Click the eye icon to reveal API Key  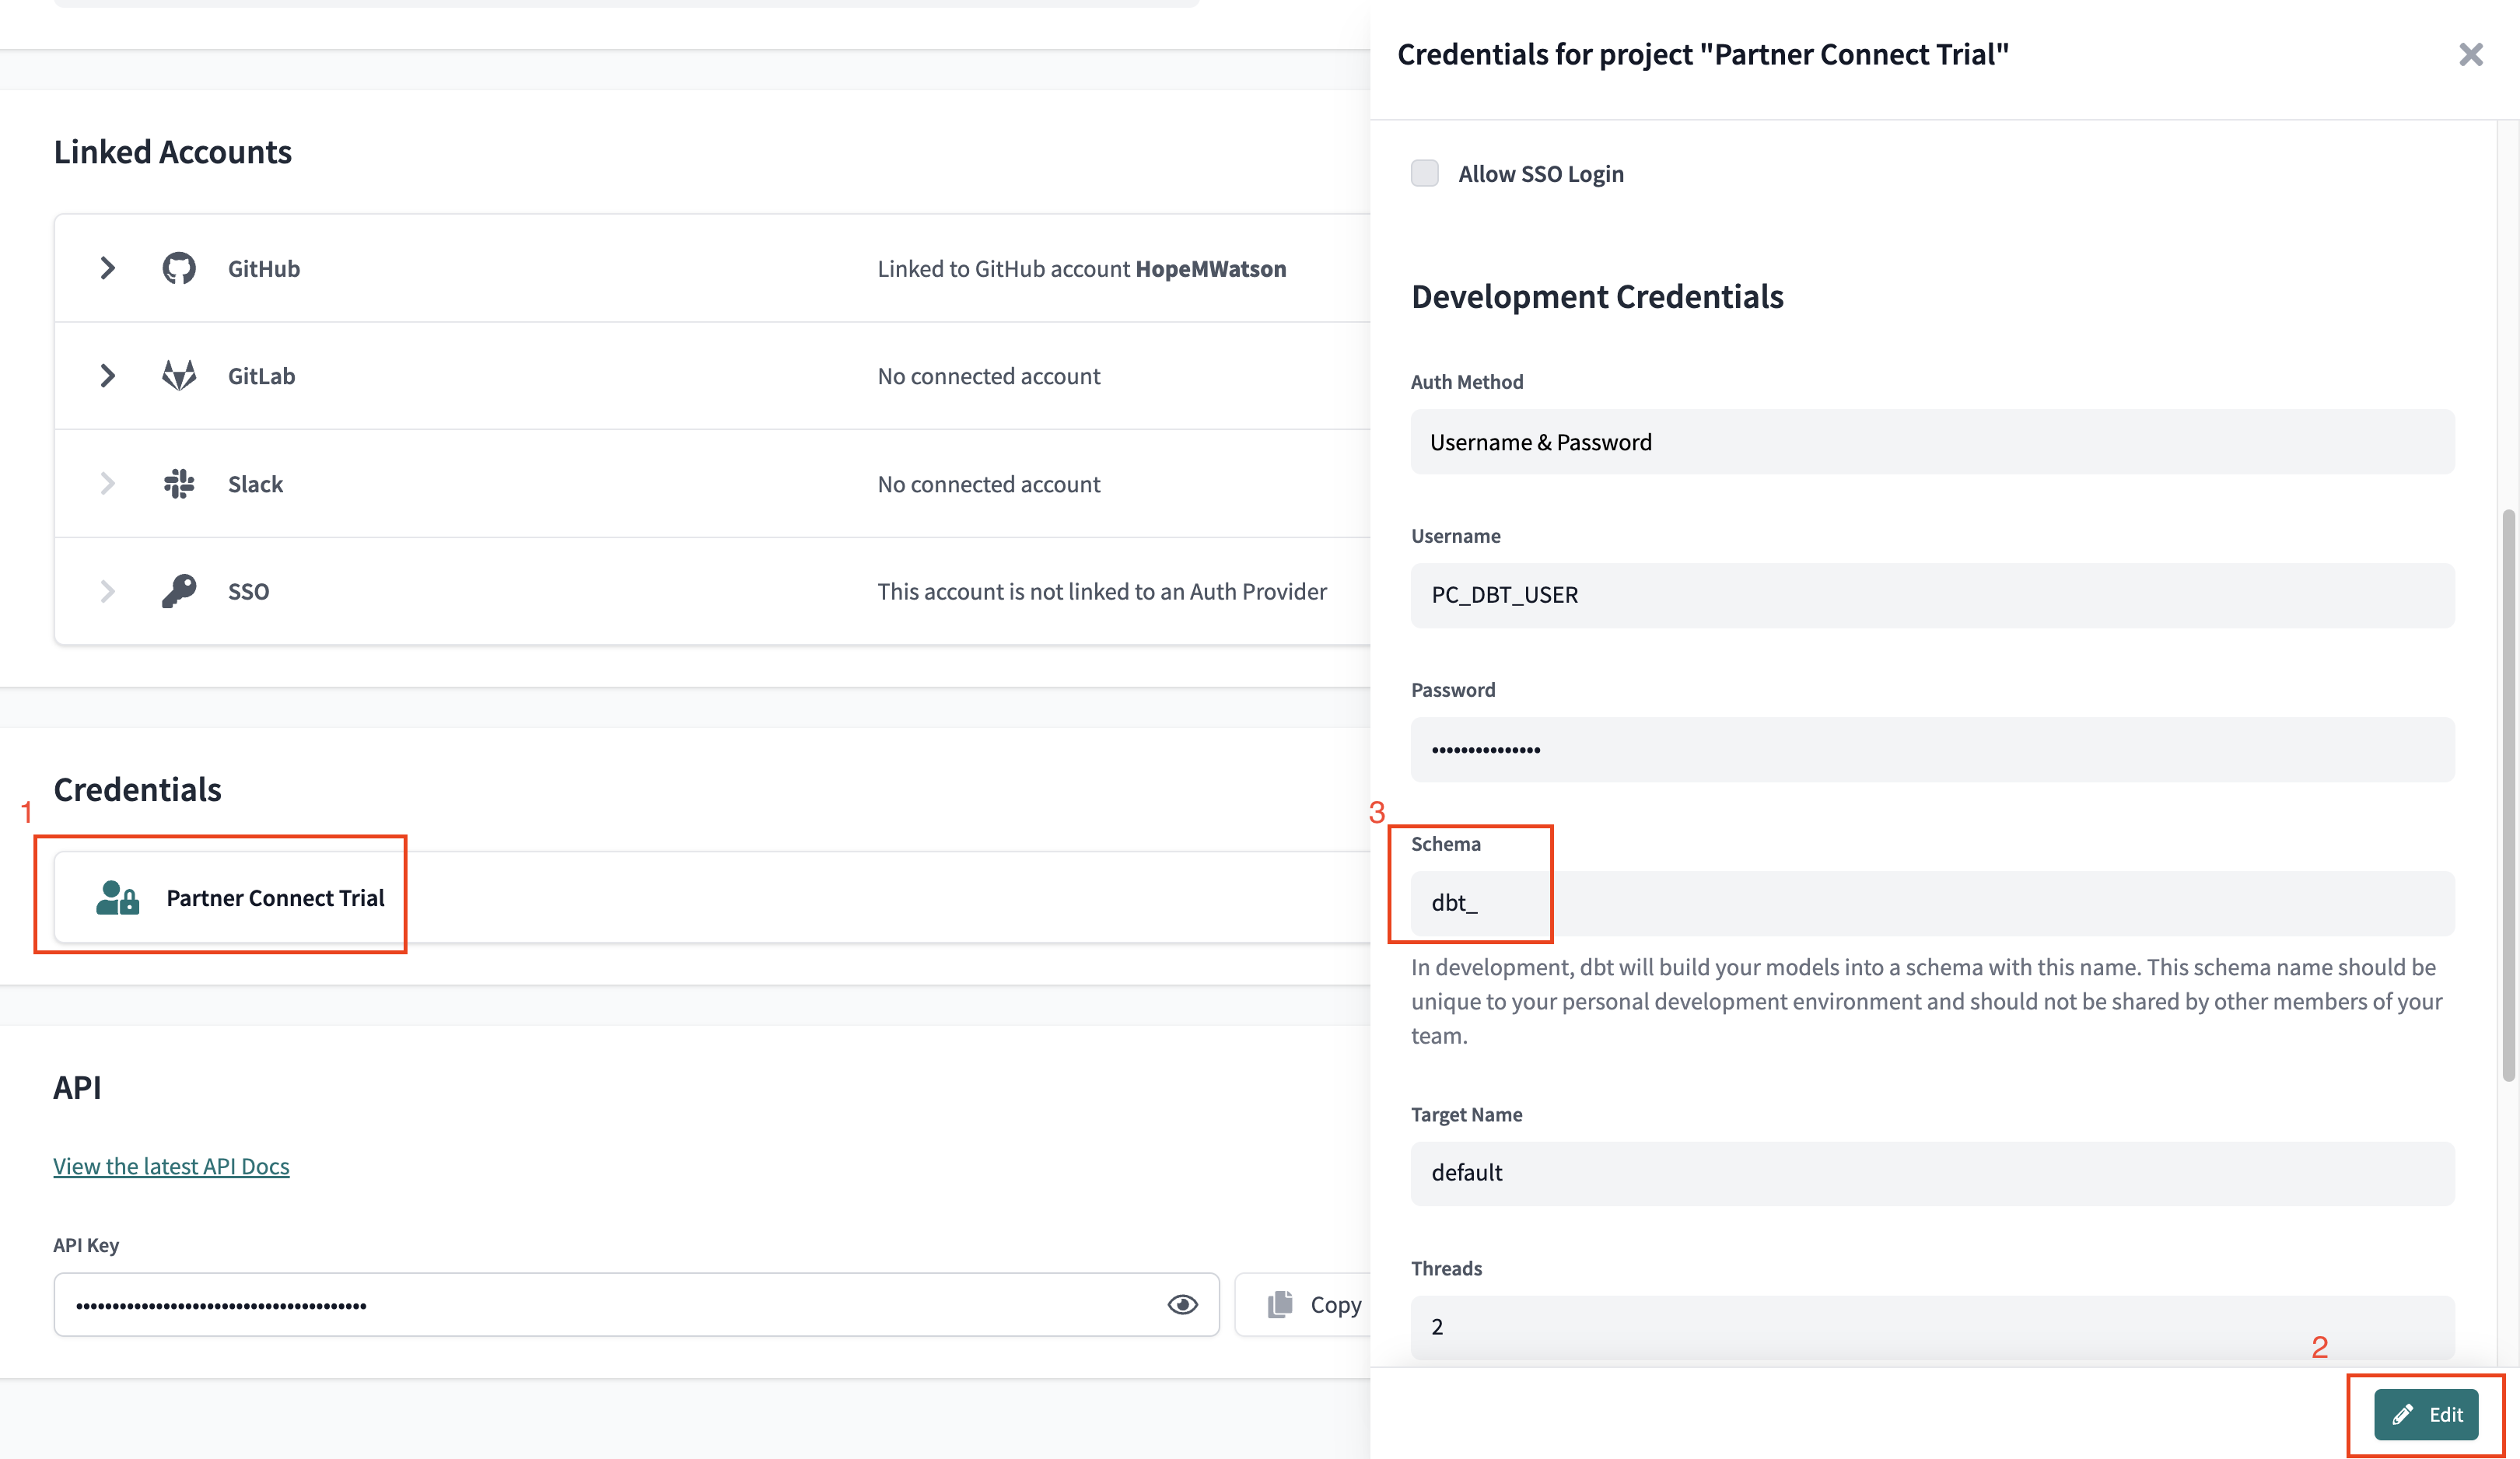point(1185,1306)
